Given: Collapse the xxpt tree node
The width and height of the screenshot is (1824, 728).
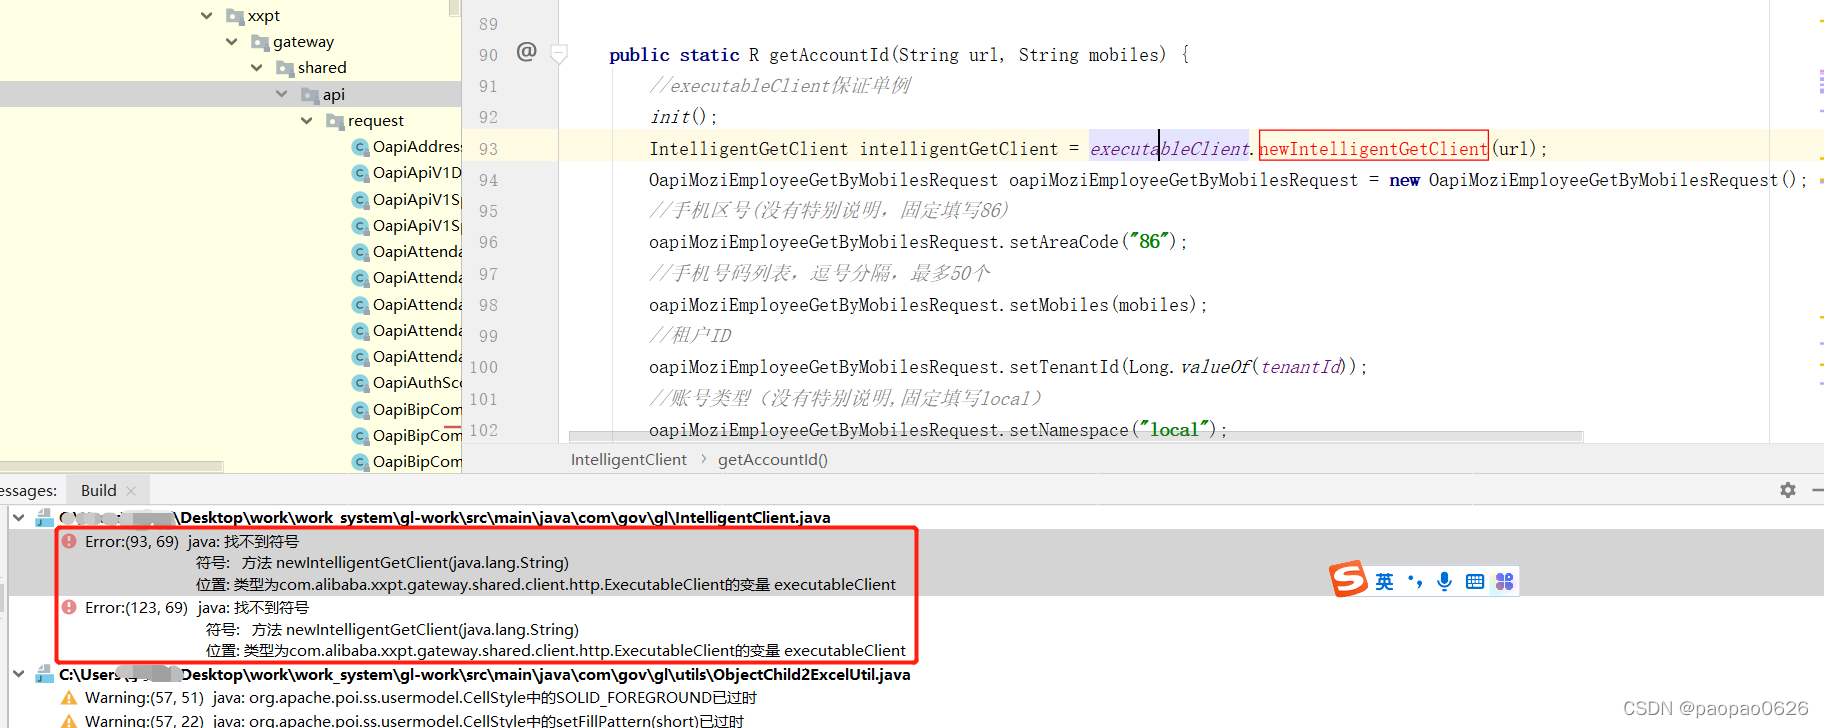Looking at the screenshot, I should pyautogui.click(x=206, y=16).
